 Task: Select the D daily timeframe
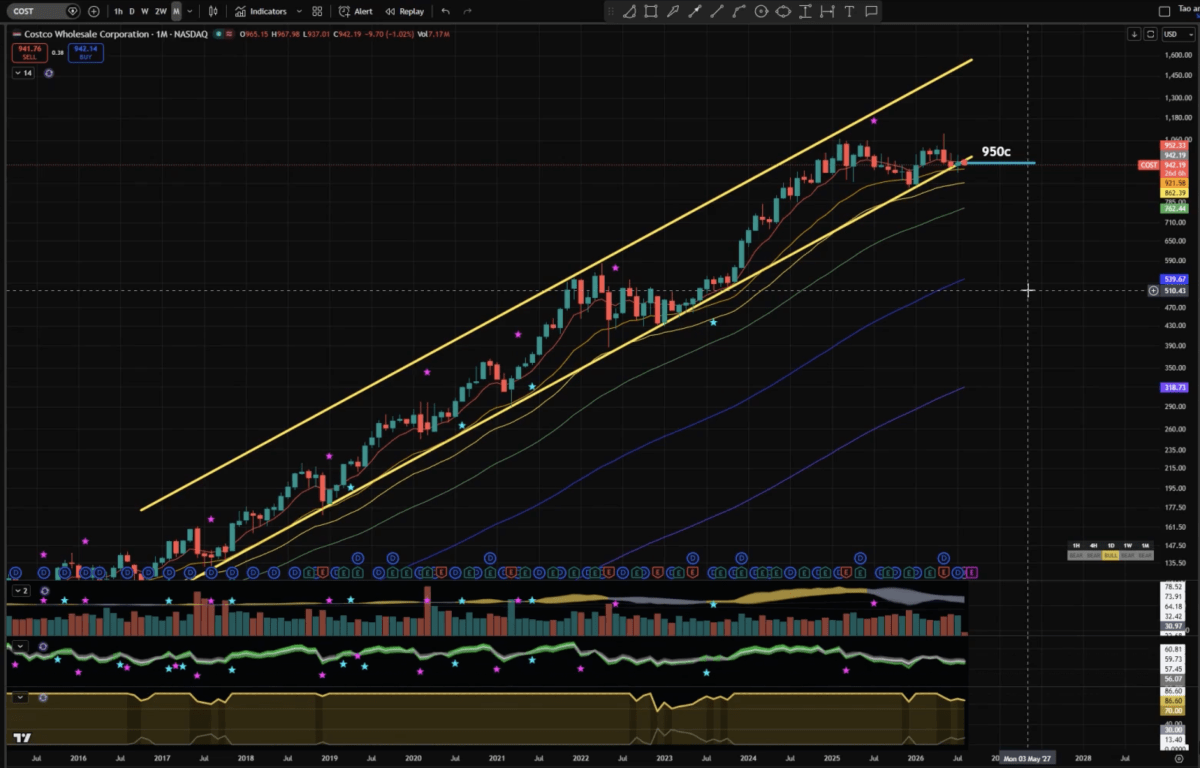(x=132, y=11)
